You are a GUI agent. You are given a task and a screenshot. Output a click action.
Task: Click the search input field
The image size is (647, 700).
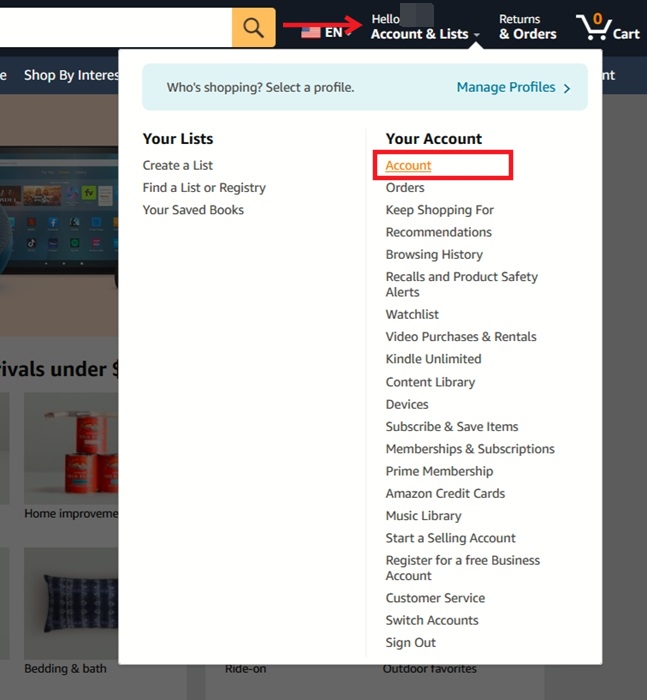(116, 28)
